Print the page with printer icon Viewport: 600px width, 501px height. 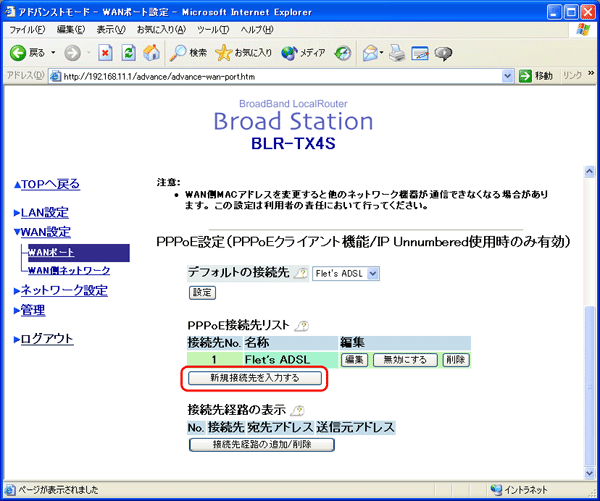click(397, 53)
